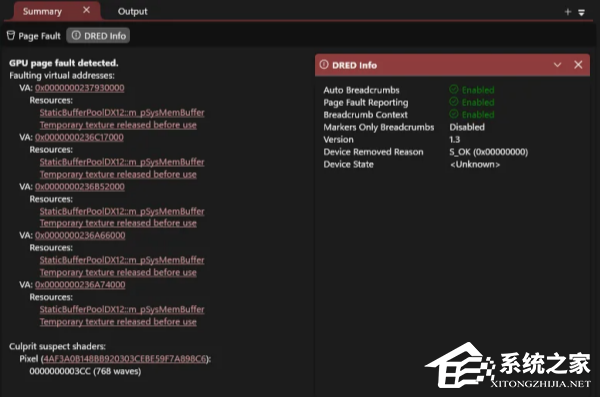
Task: Open StaticBufferPoolDX12 resource under VA 0x0000000237930000
Action: point(122,113)
